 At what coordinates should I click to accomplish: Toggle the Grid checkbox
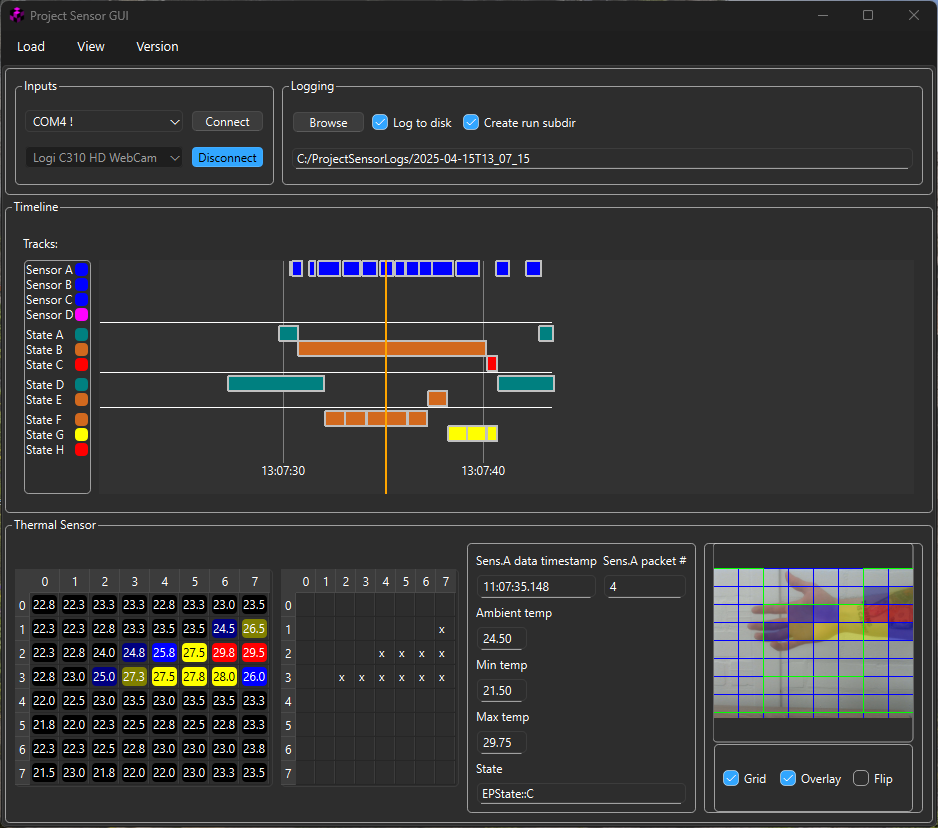(x=731, y=778)
